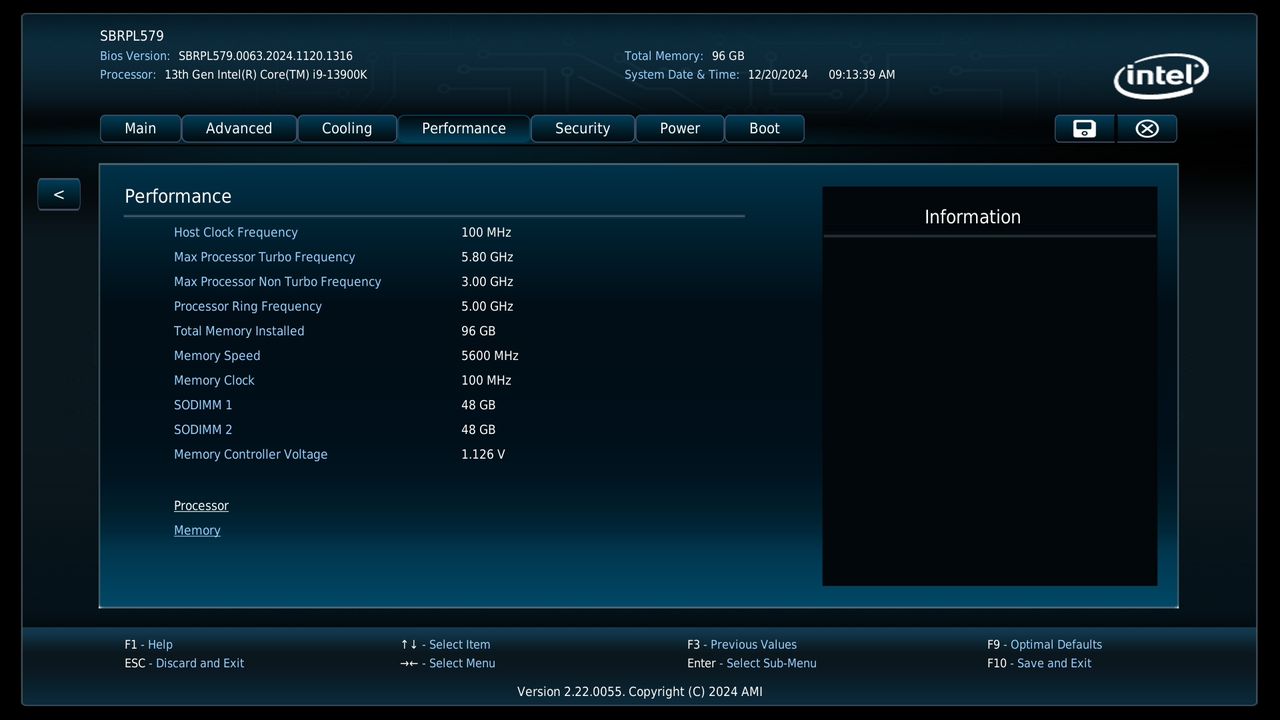Select the SODIMM 1 label
This screenshot has height=720, width=1280.
[x=203, y=405]
